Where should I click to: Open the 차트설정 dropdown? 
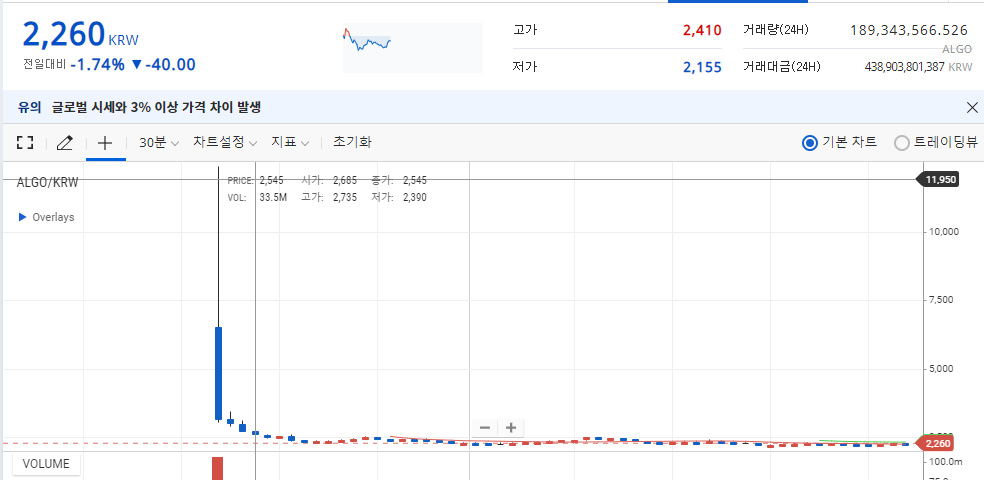(225, 142)
